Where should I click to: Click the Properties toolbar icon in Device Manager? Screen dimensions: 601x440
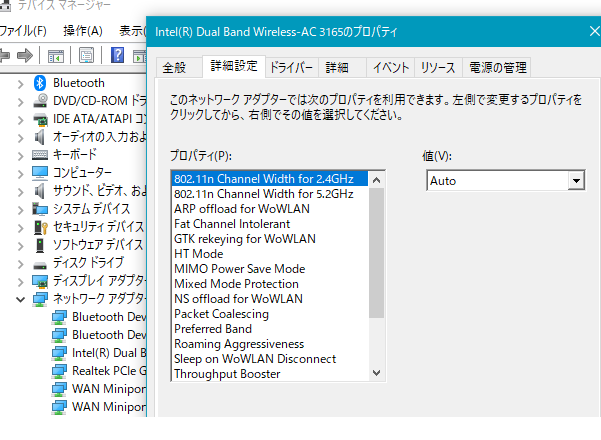coord(86,56)
